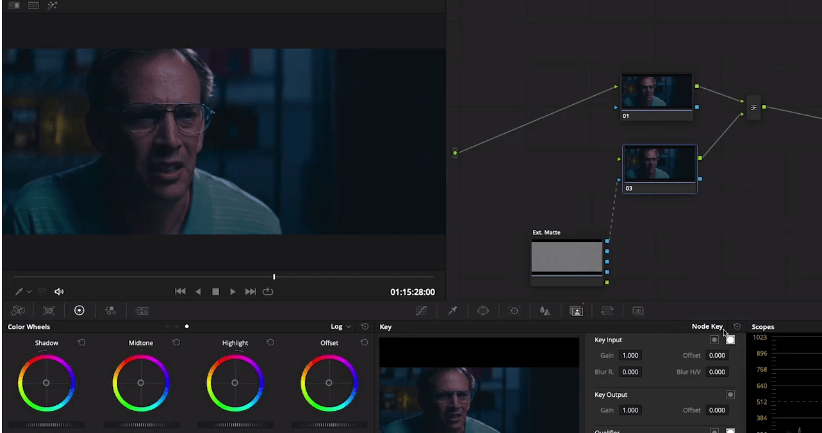Click the Shadow color wheel center
Image resolution: width=822 pixels, height=433 pixels.
(46, 383)
